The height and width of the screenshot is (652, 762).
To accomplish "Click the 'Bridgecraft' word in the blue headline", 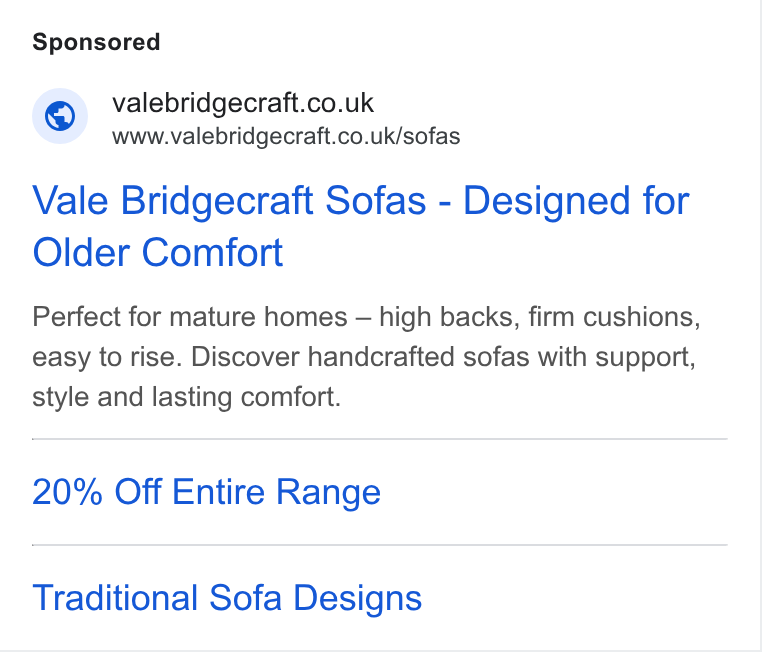I will pos(217,201).
